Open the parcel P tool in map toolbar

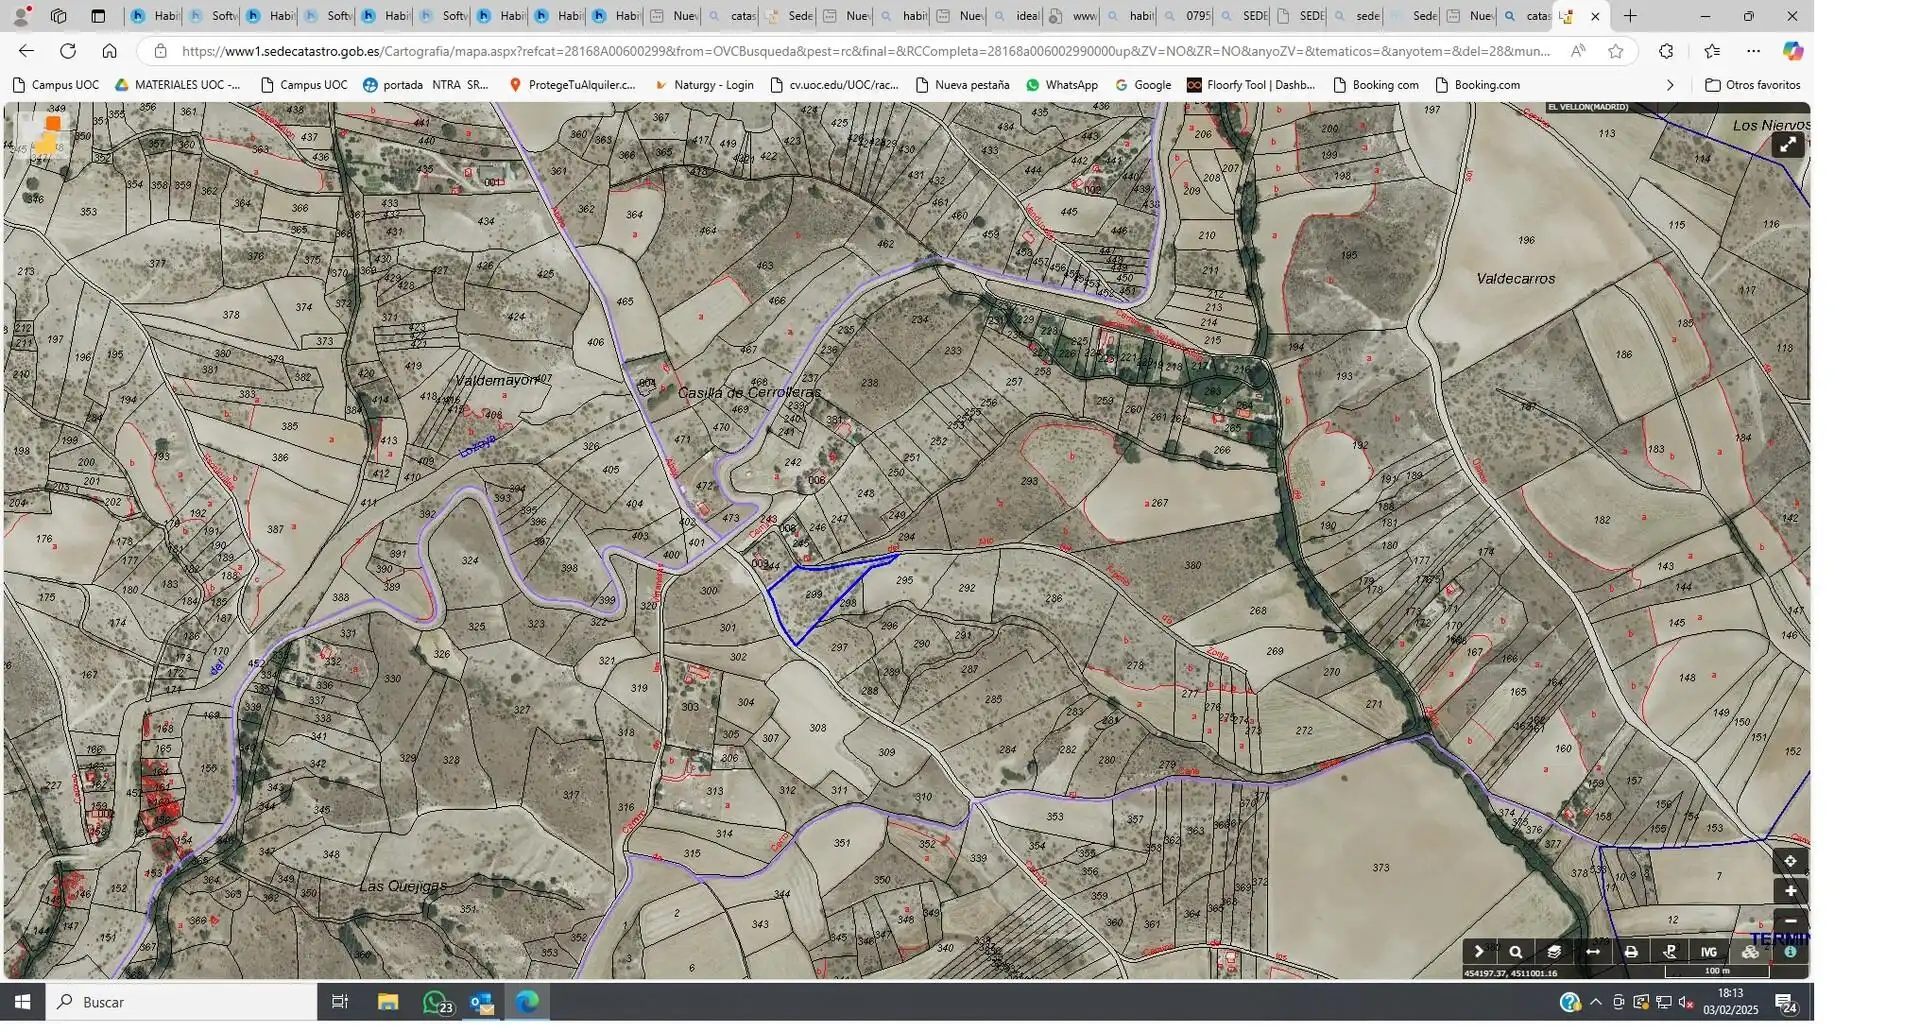[x=1669, y=952]
